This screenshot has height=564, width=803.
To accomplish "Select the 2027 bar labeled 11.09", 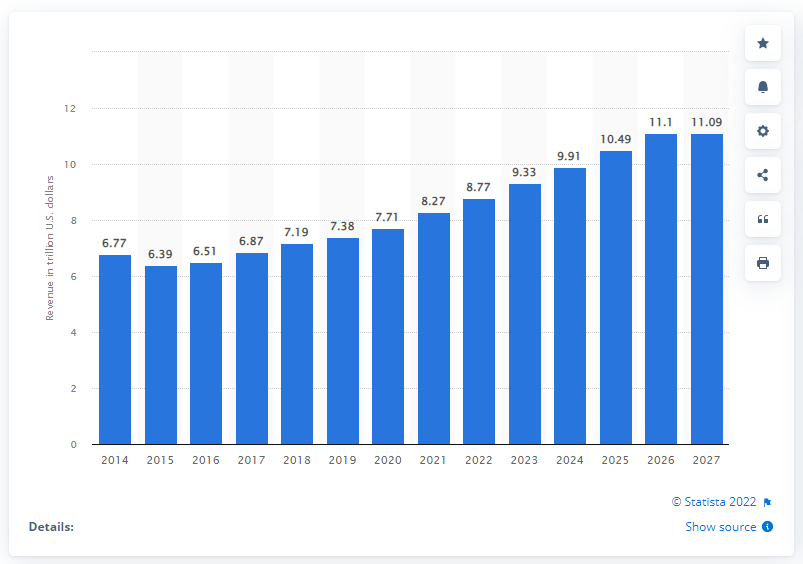I will pos(707,289).
